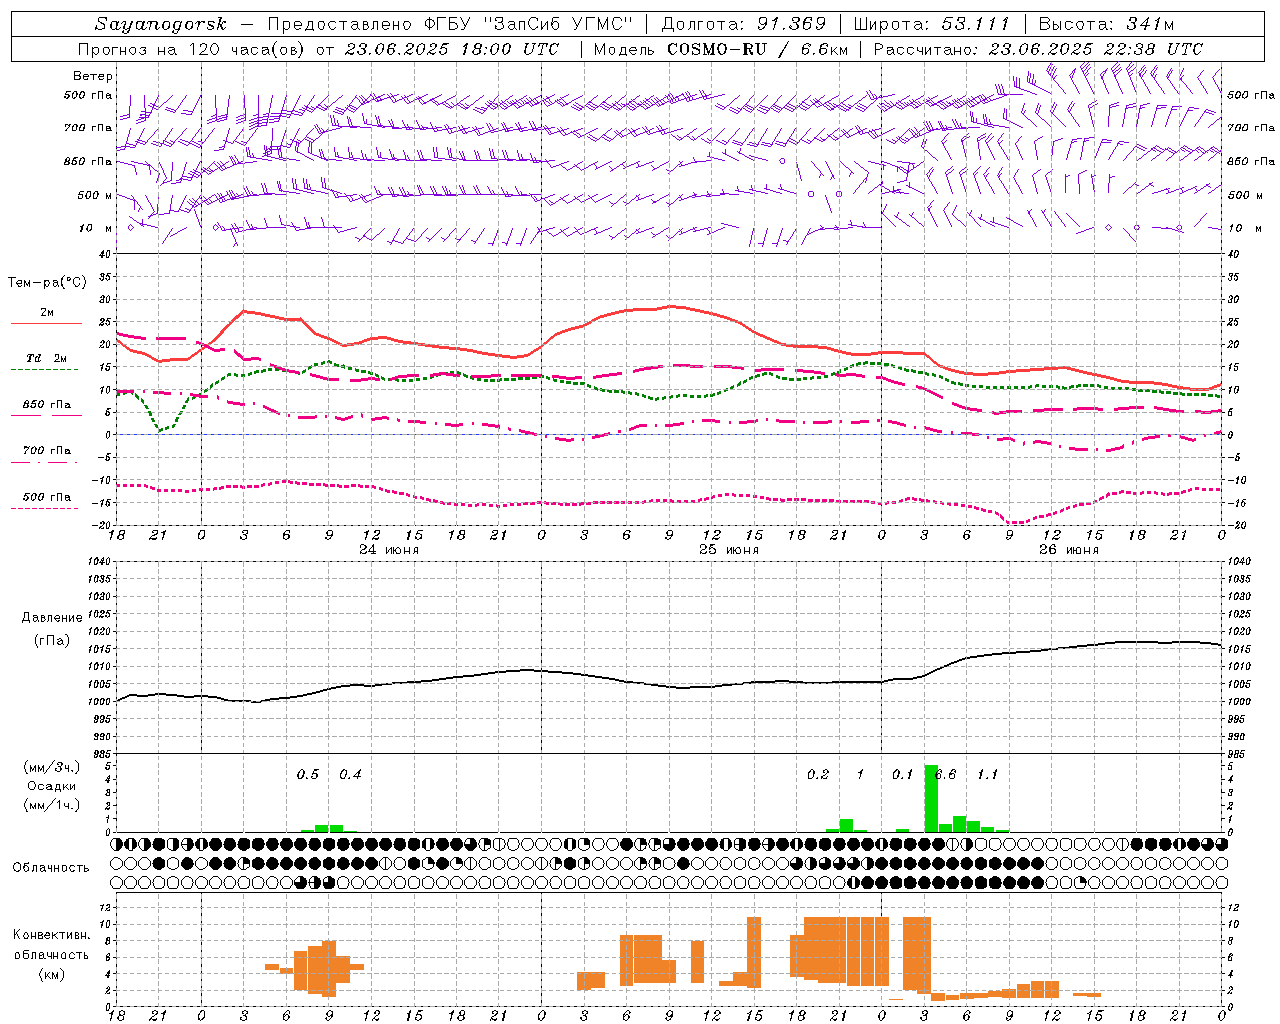Click the 'Высота: 341м' header value

1106,24
